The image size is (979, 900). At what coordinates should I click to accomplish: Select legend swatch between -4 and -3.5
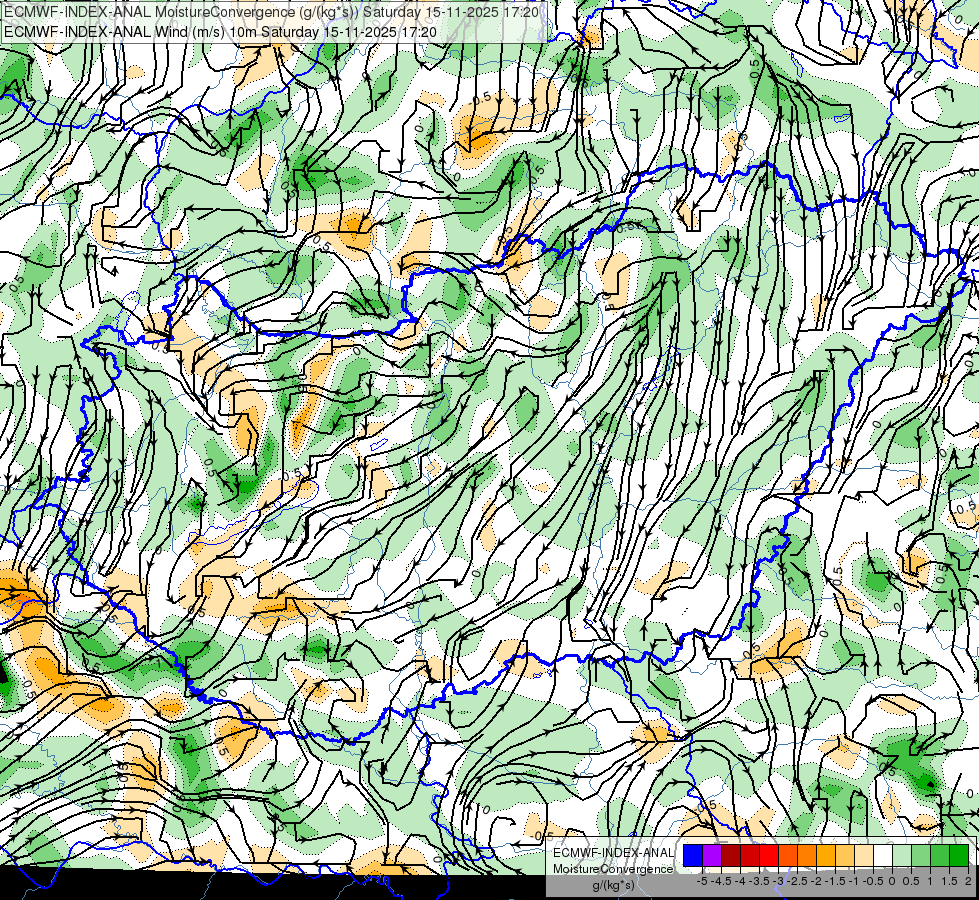pos(750,855)
